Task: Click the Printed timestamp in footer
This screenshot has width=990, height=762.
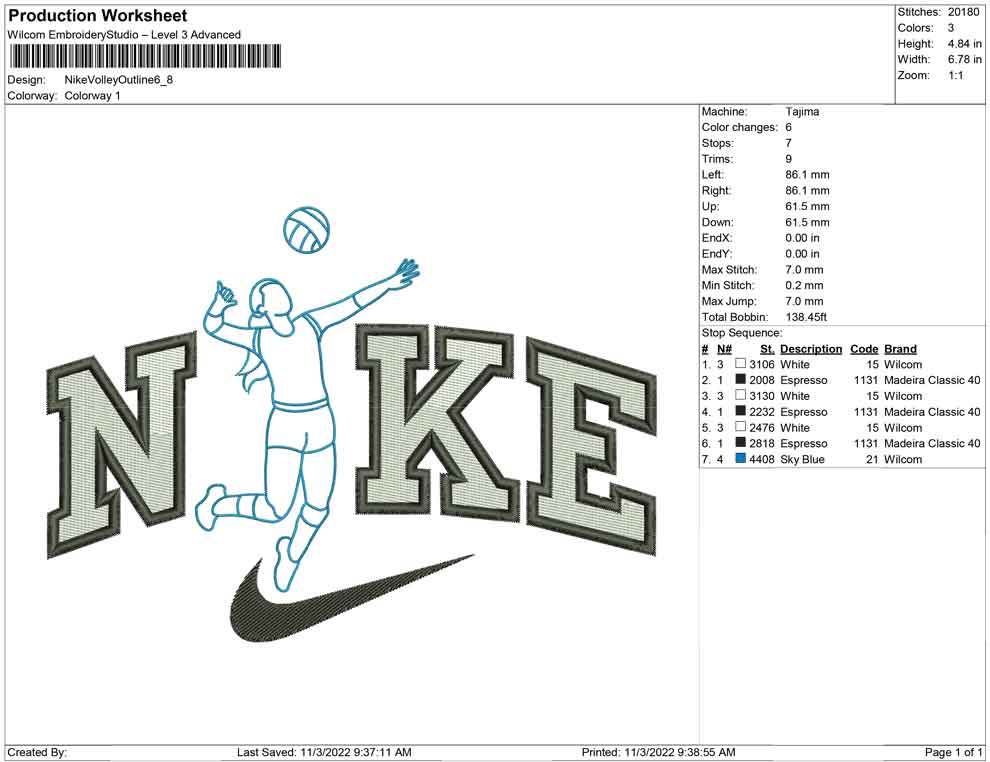Action: (x=658, y=752)
